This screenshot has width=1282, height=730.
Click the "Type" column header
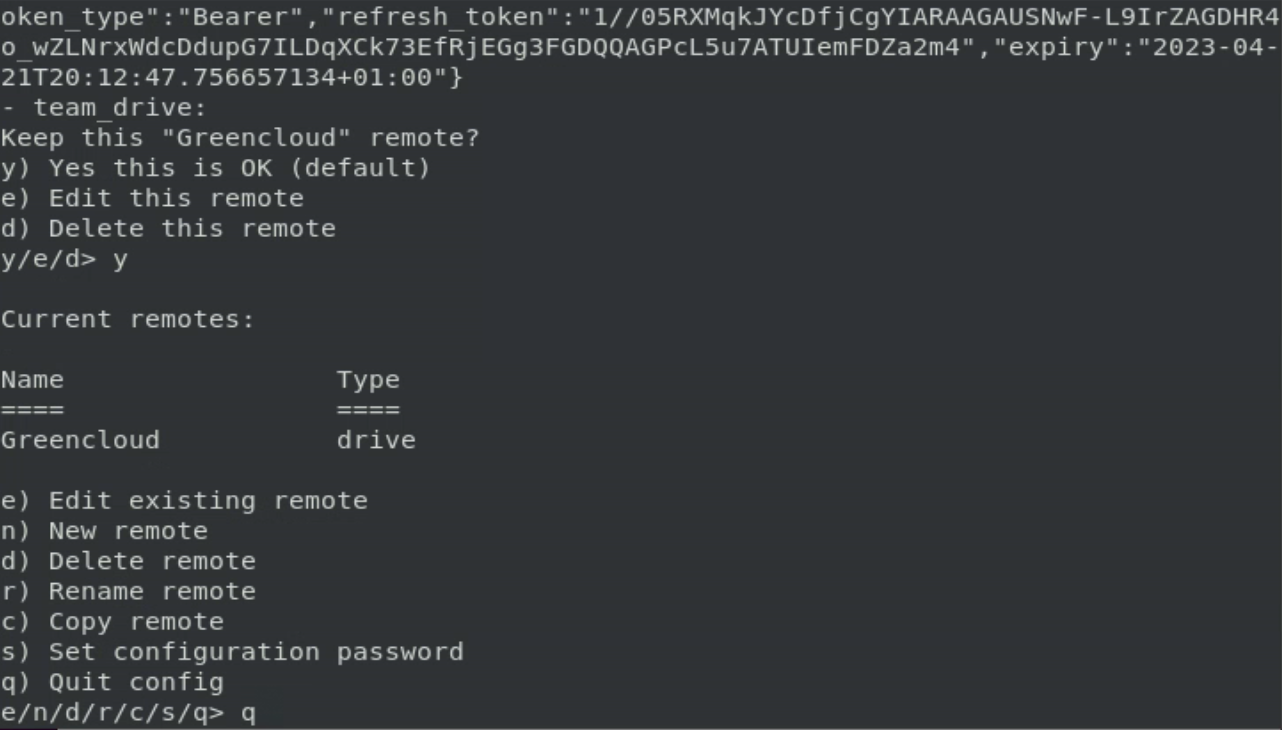[x=368, y=380]
